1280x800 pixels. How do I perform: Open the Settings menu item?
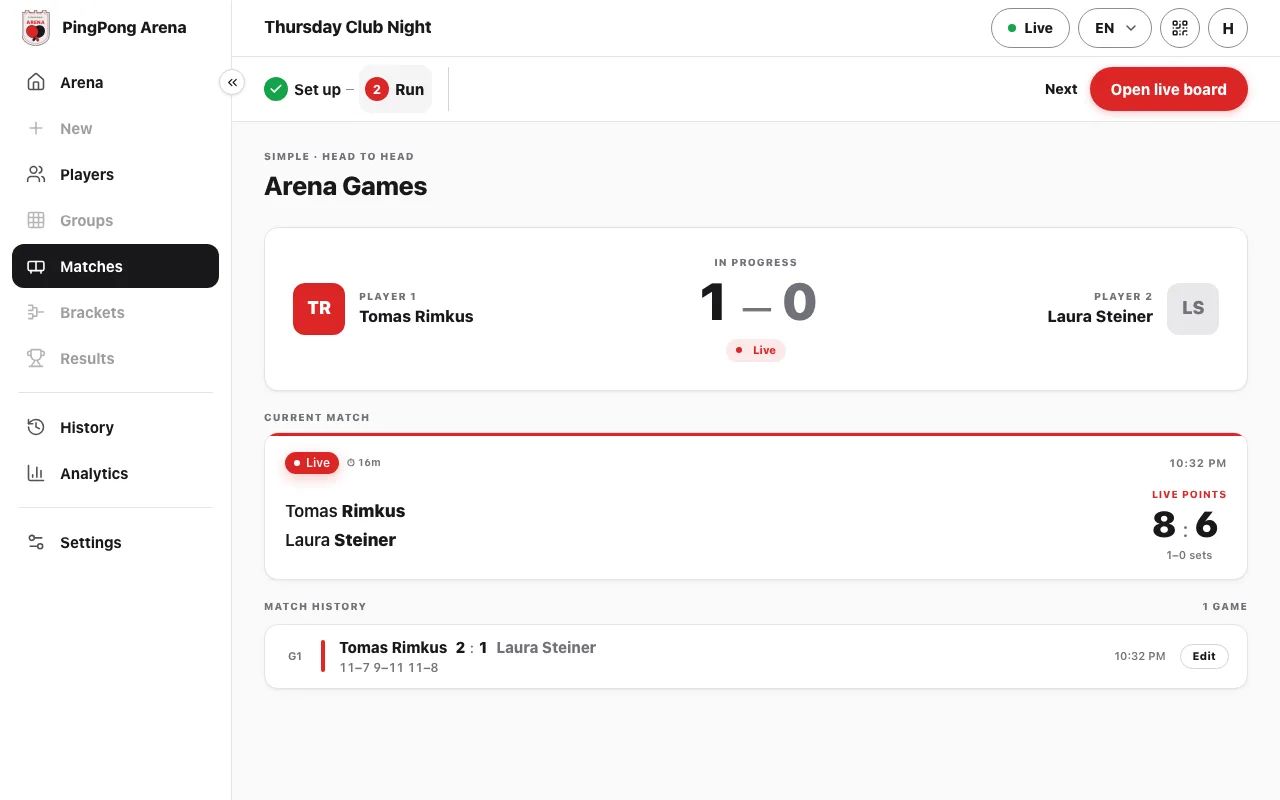point(115,542)
